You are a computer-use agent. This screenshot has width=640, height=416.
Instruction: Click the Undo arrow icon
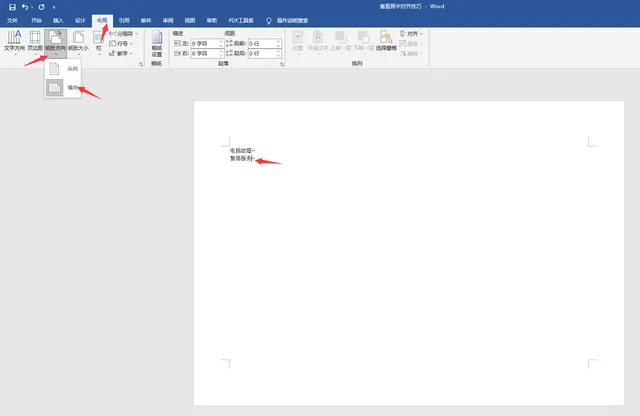[x=25, y=7]
